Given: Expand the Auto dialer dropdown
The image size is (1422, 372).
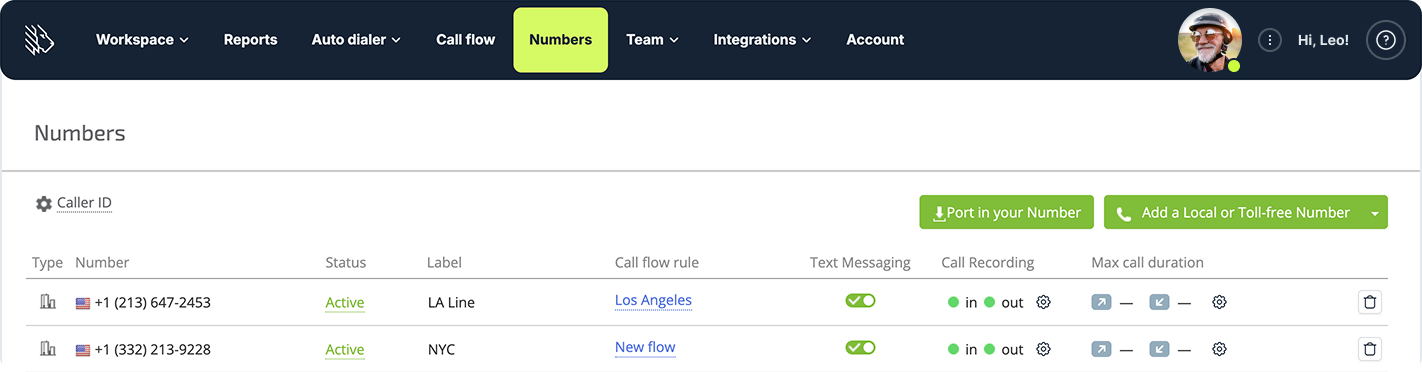Looking at the screenshot, I should [356, 40].
